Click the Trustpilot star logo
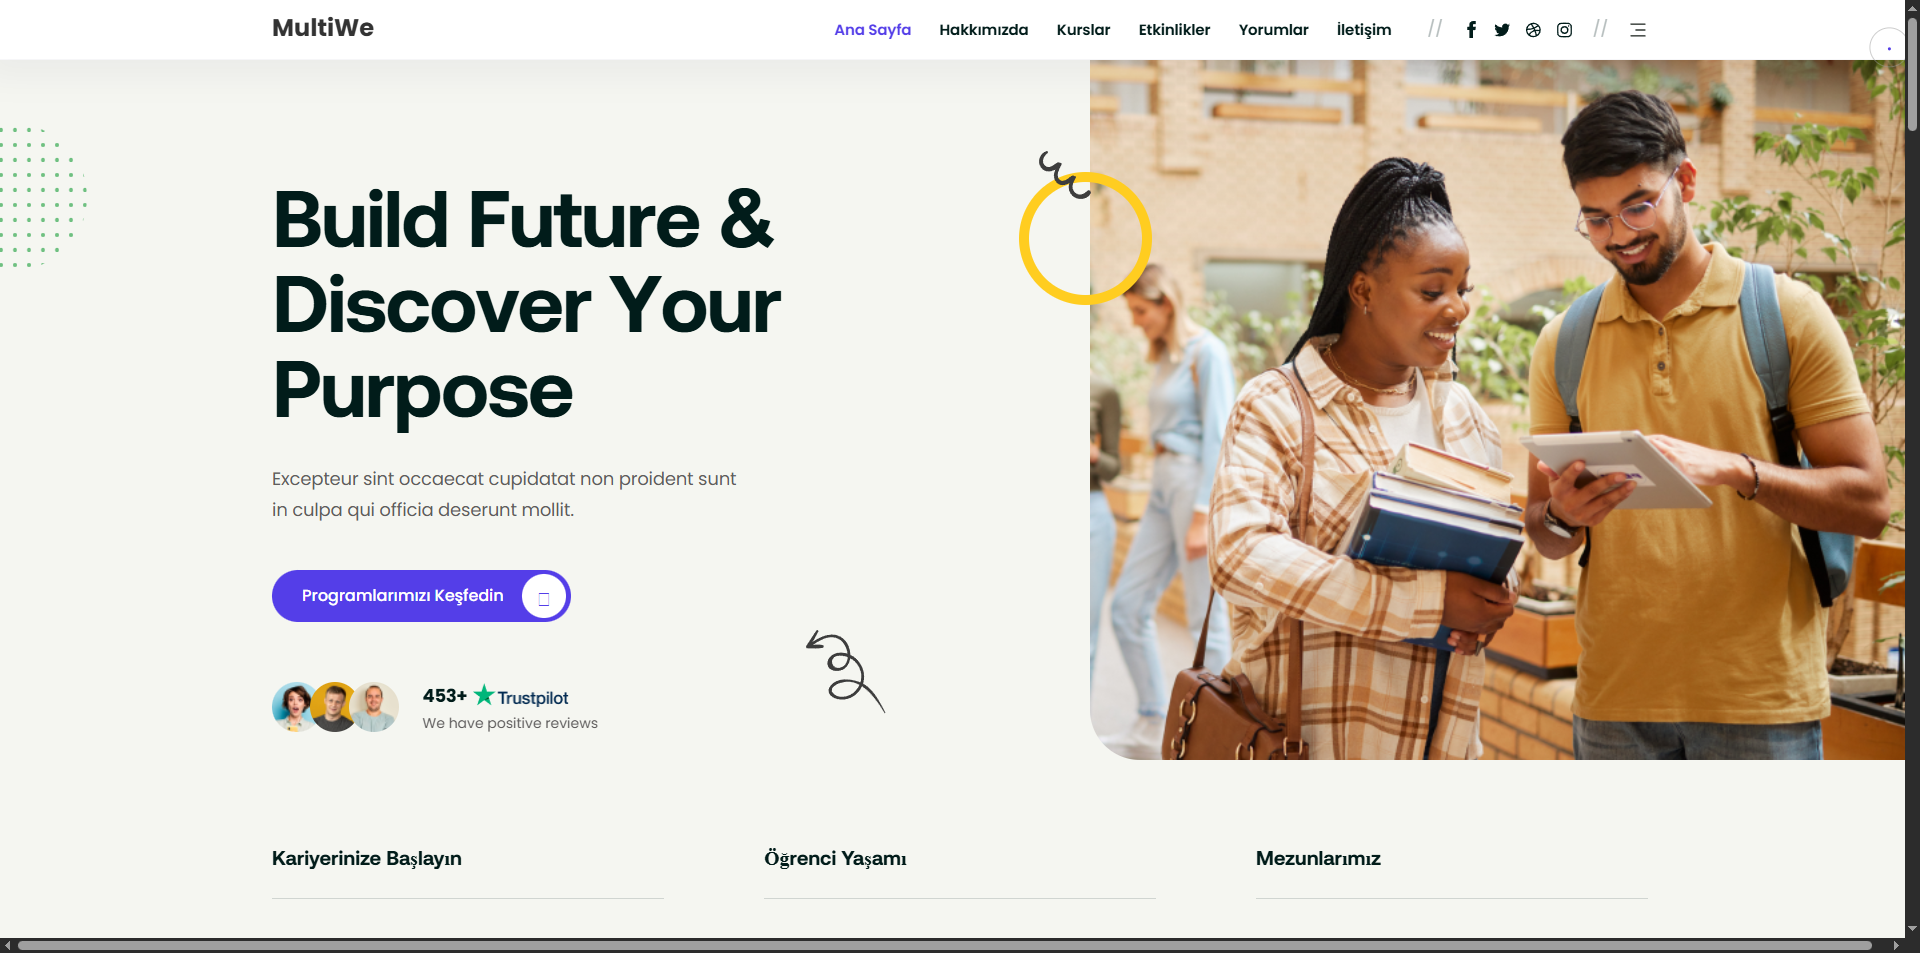Screen dimensions: 1920x953 pos(484,694)
